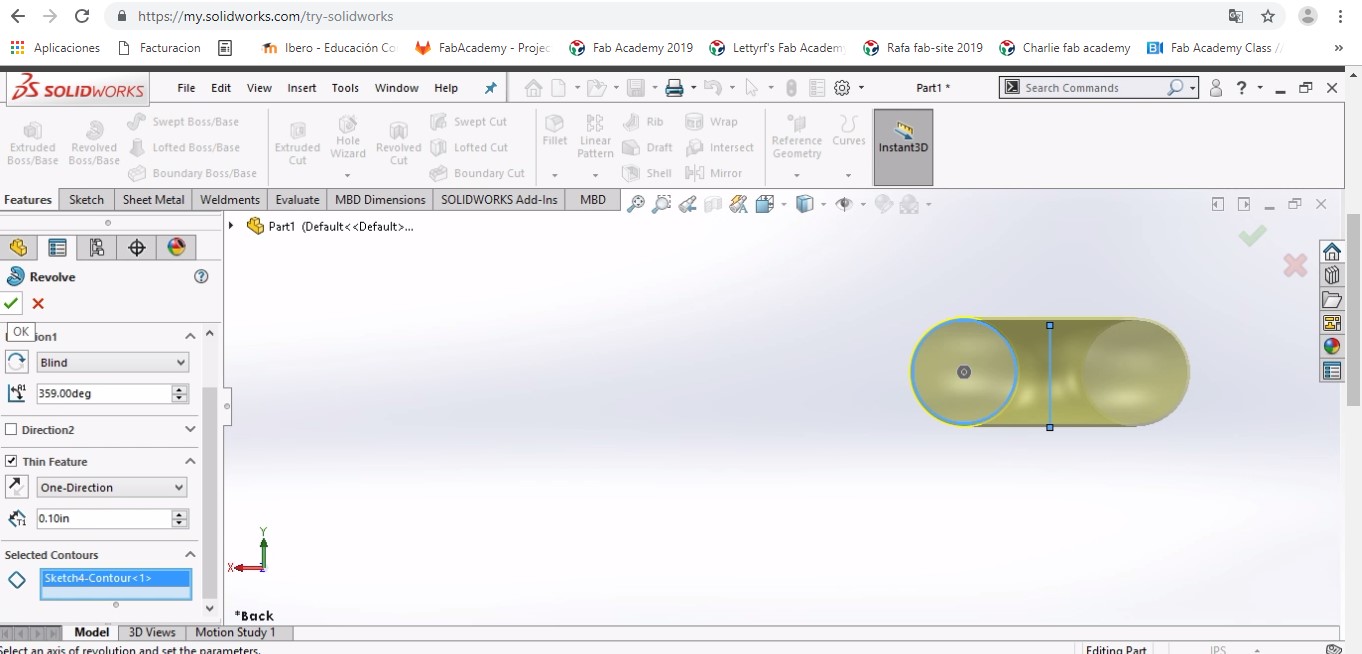Accept the feature with the viewport green checkmark
1362x654 pixels.
click(x=1252, y=235)
